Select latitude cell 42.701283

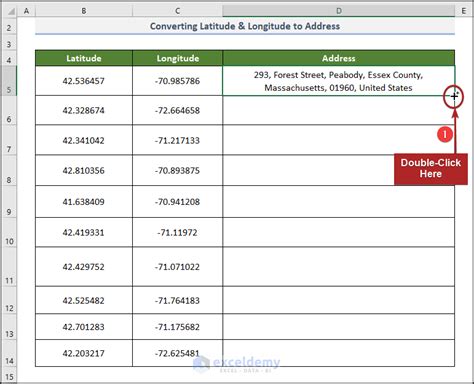(84, 327)
